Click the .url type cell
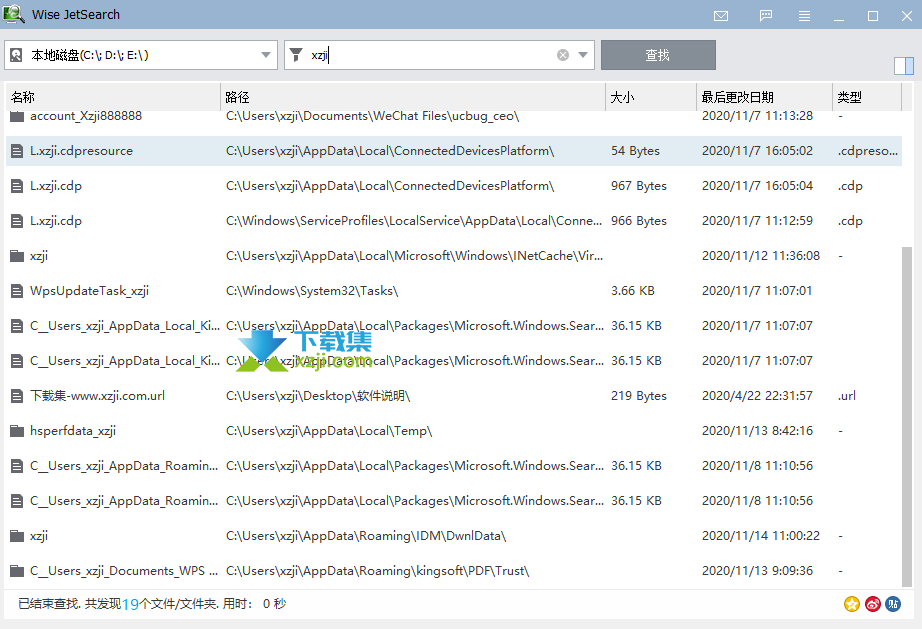 click(847, 396)
